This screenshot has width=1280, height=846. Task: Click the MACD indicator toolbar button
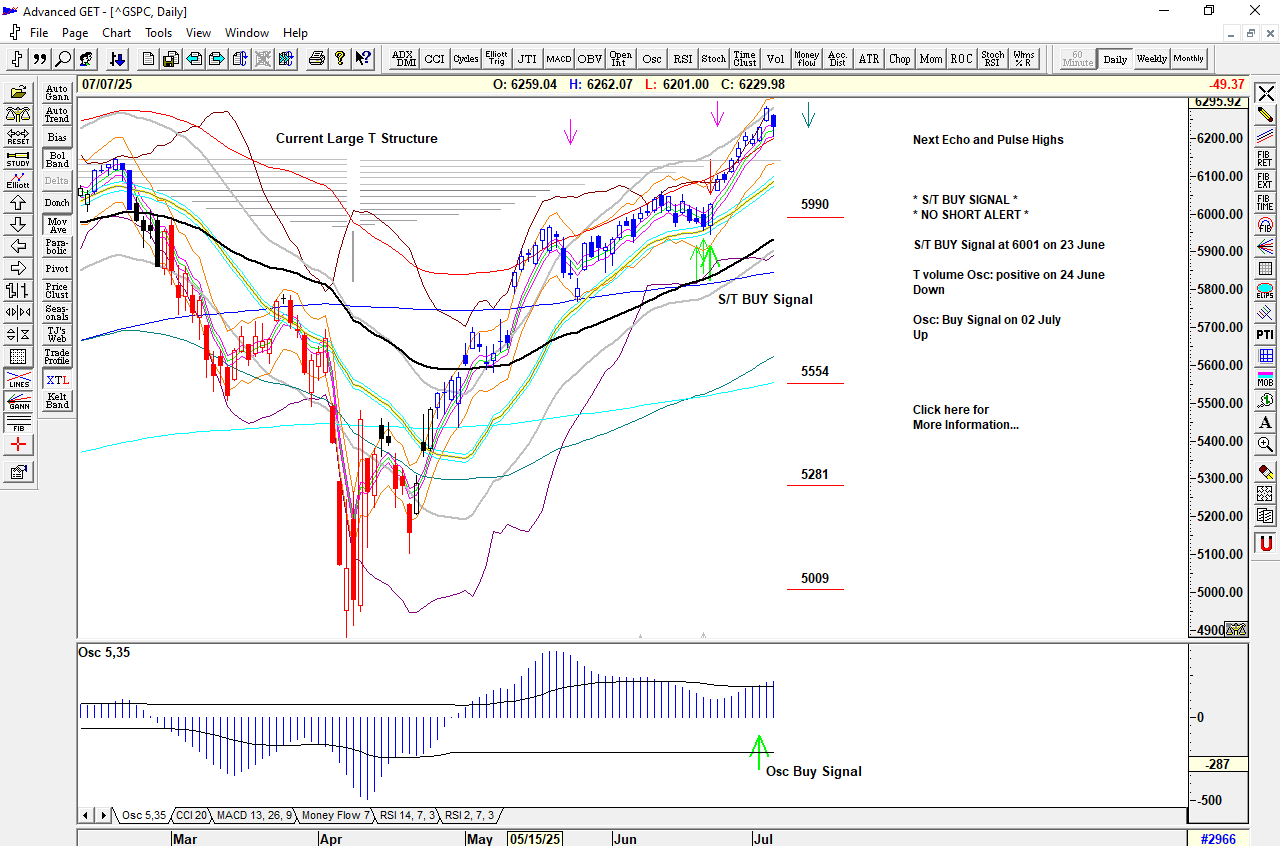pos(558,59)
